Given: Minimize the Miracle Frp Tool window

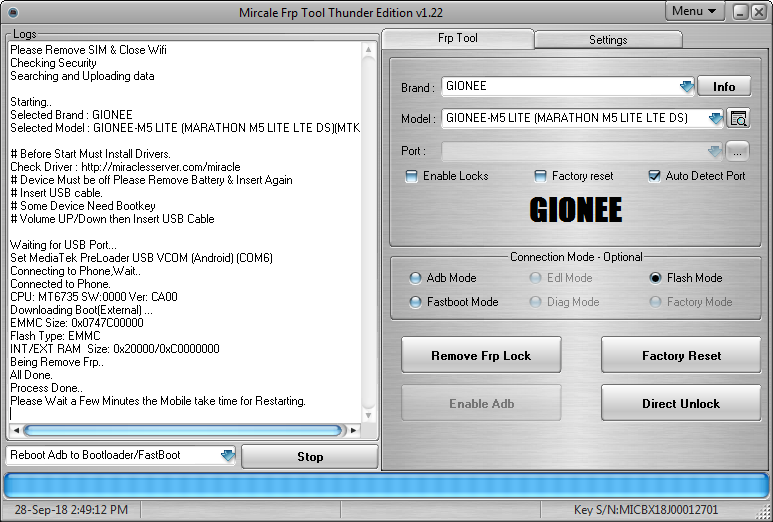Looking at the screenshot, I should tap(740, 12).
